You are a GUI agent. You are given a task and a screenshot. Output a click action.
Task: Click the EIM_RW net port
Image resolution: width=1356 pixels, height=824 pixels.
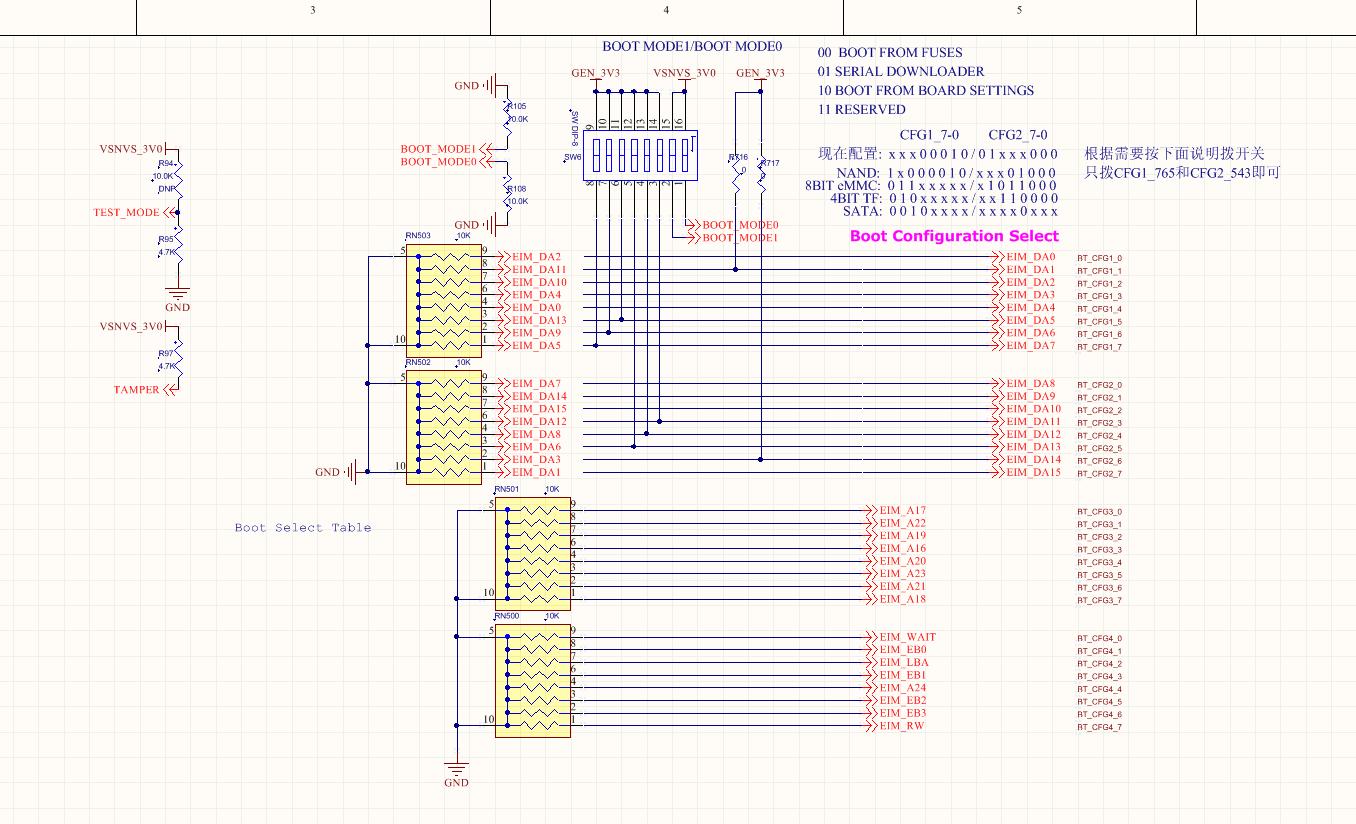coord(894,726)
